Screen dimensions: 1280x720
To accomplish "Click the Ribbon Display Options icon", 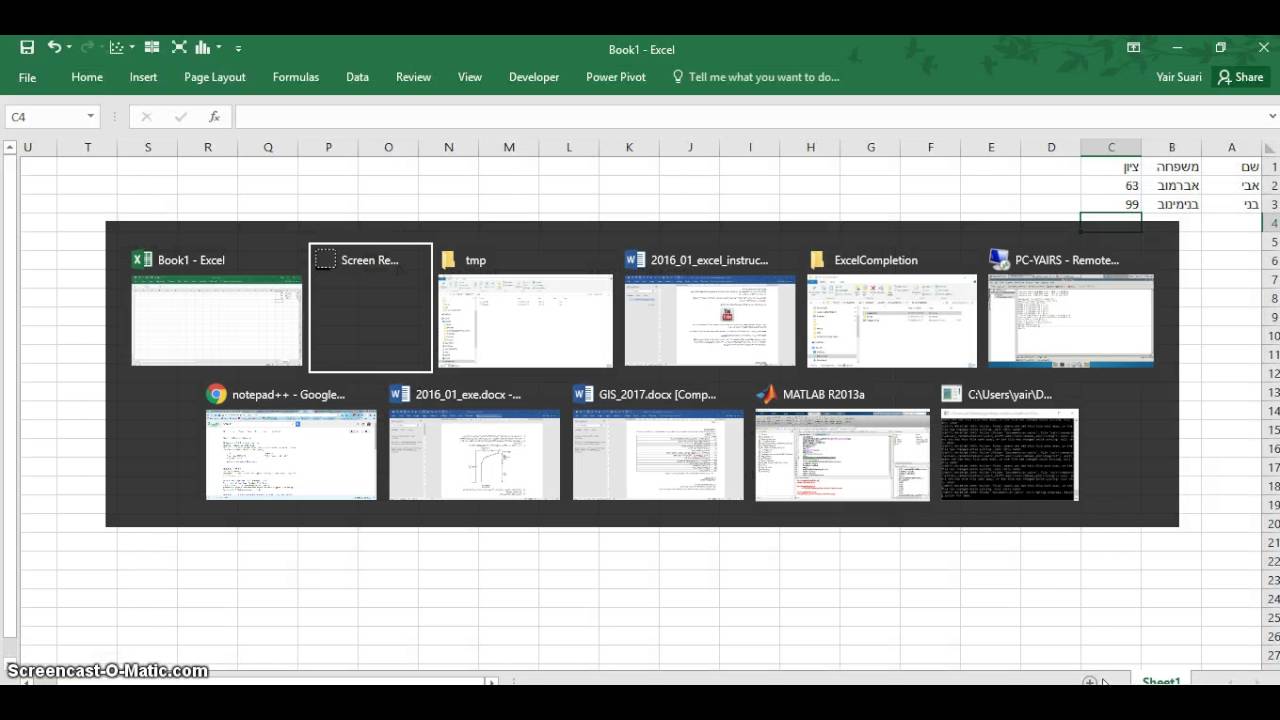I will (x=1133, y=48).
